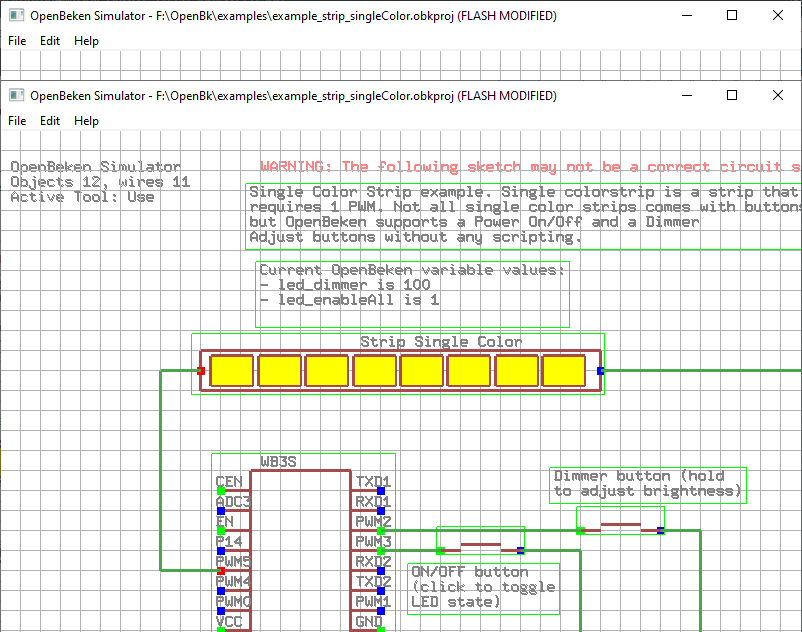Click the EN pin on WB3S

click(221, 531)
